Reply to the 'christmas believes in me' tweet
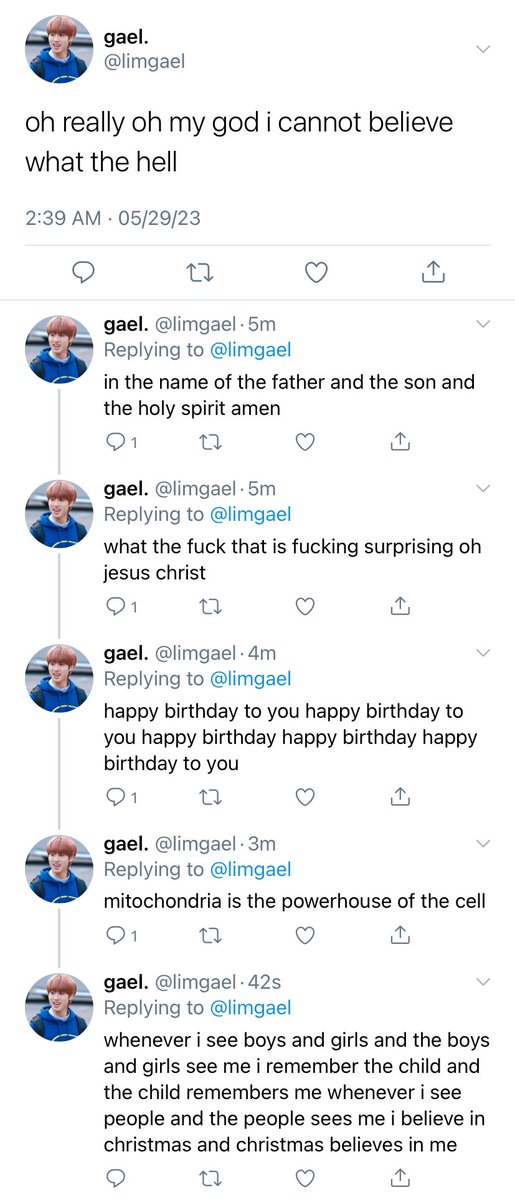The height and width of the screenshot is (1200, 515). (x=114, y=1176)
